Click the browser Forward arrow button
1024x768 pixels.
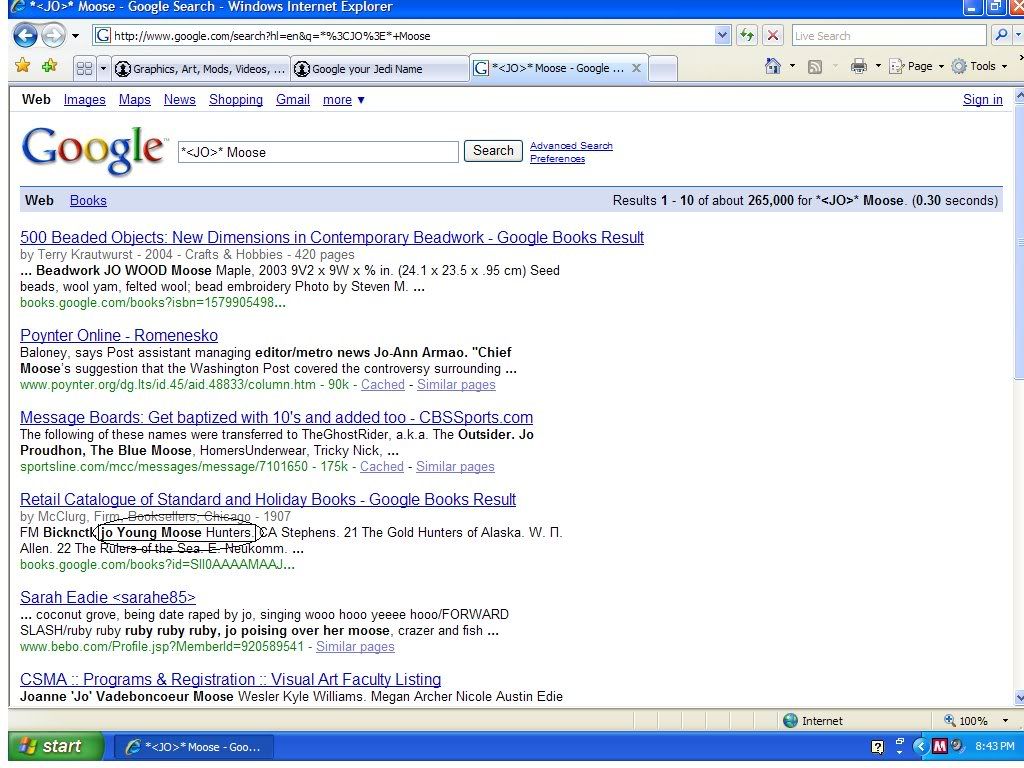53,35
